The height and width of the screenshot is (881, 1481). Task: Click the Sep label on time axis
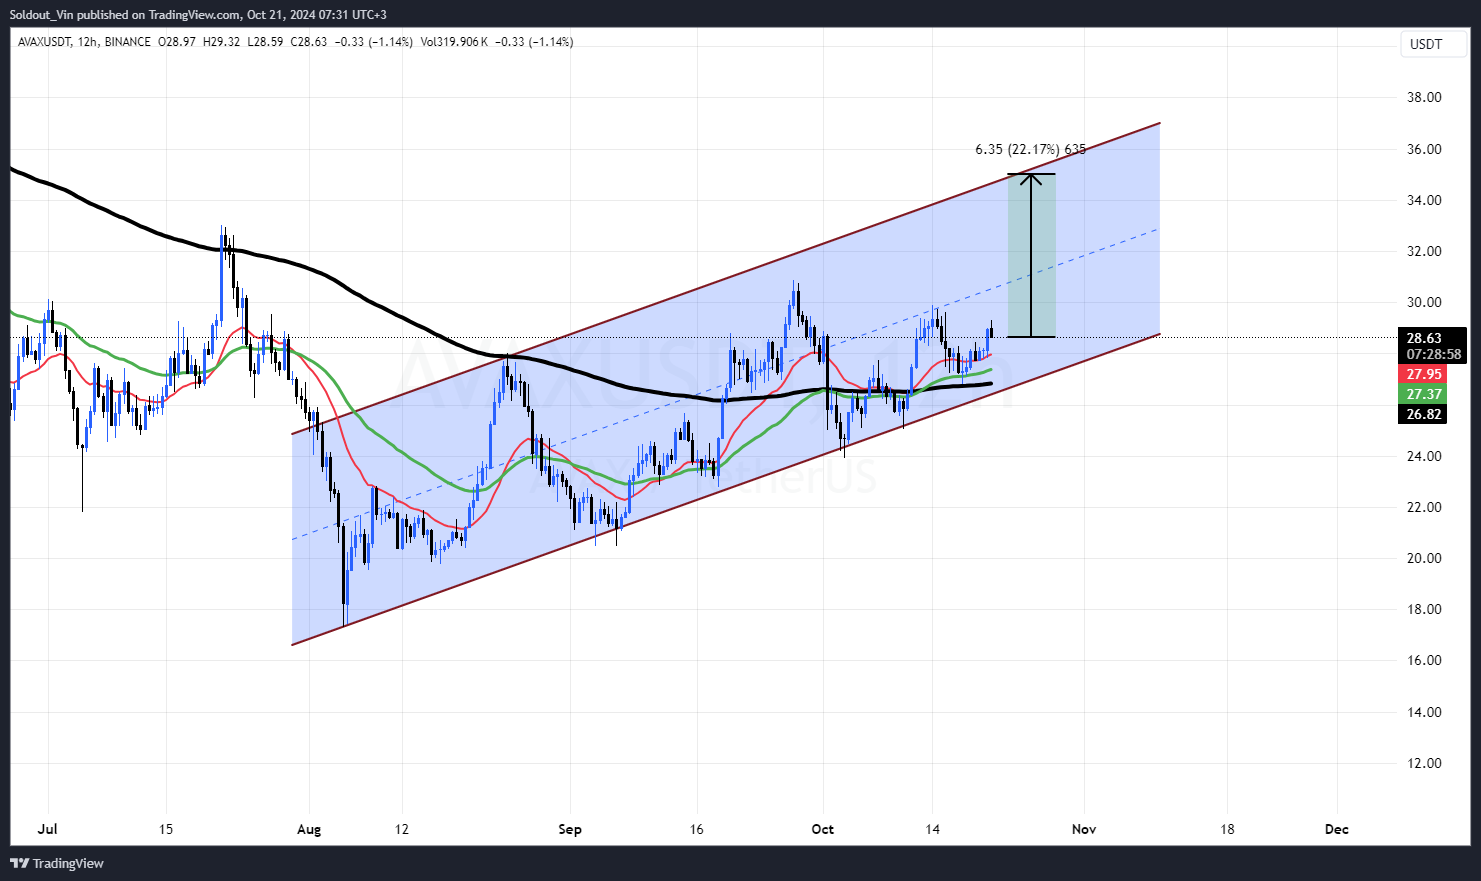coord(570,829)
